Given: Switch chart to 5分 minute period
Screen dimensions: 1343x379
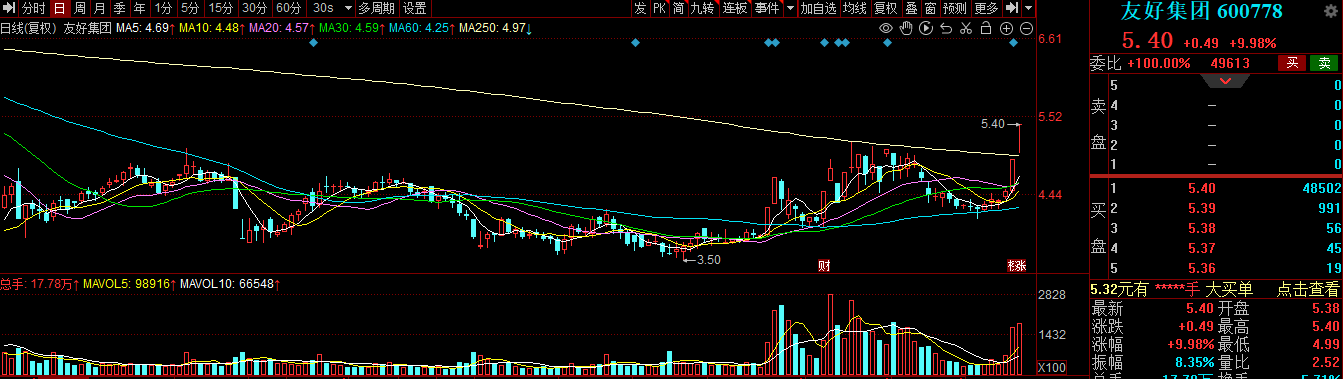Looking at the screenshot, I should tap(189, 8).
